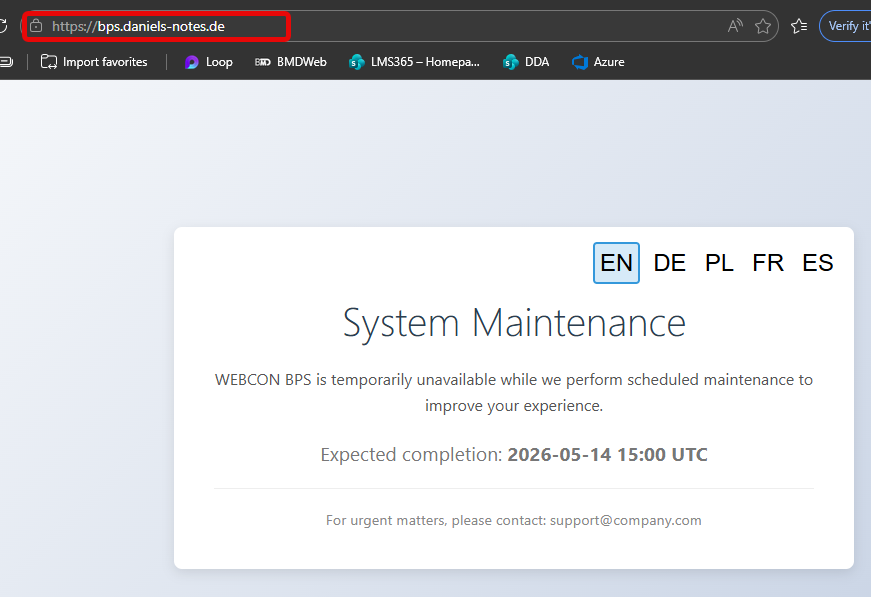Open the Loop bookmark
The height and width of the screenshot is (597, 871).
point(208,62)
